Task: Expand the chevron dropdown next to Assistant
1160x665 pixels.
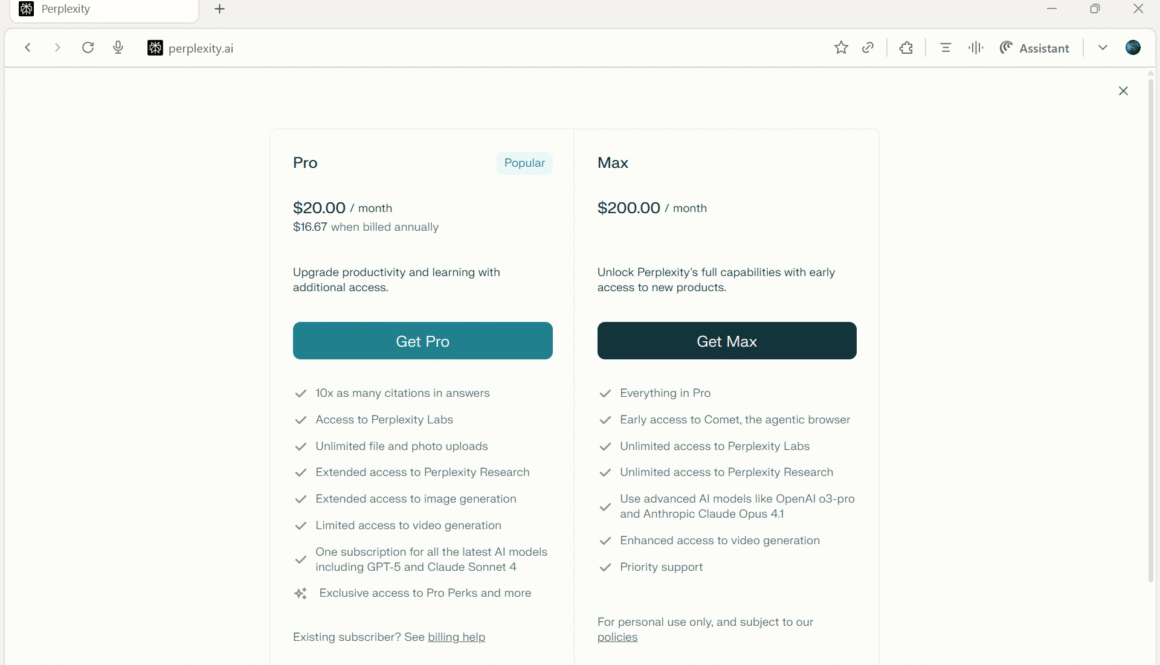Action: [x=1102, y=48]
